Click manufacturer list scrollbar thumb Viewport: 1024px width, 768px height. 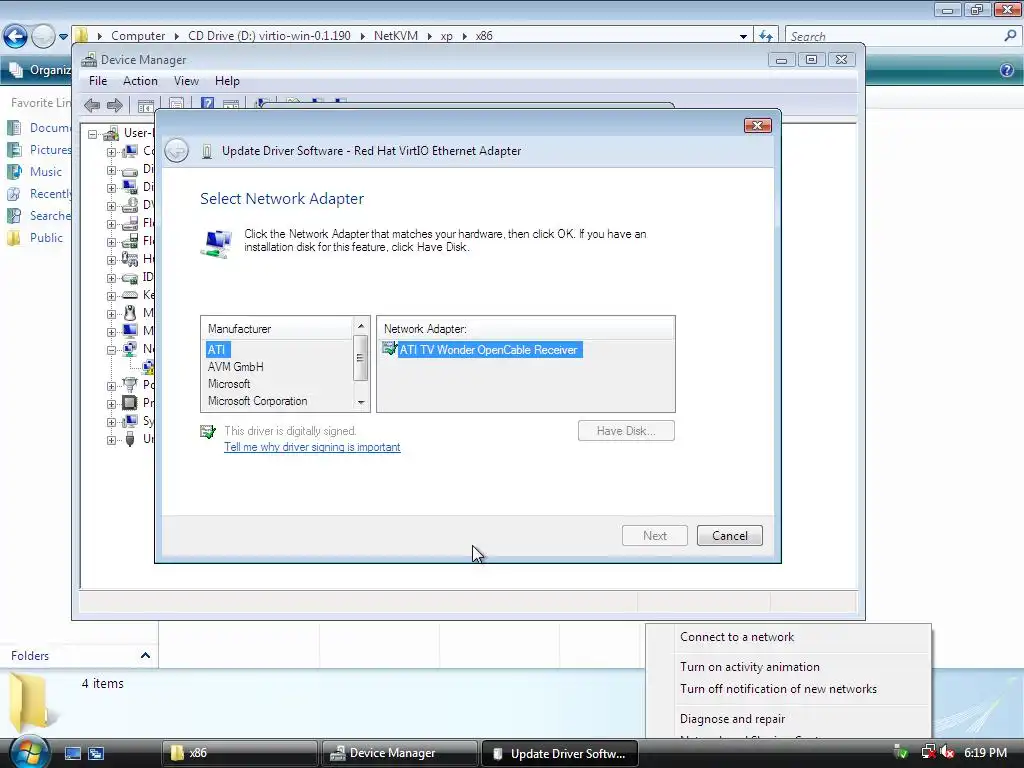click(360, 357)
